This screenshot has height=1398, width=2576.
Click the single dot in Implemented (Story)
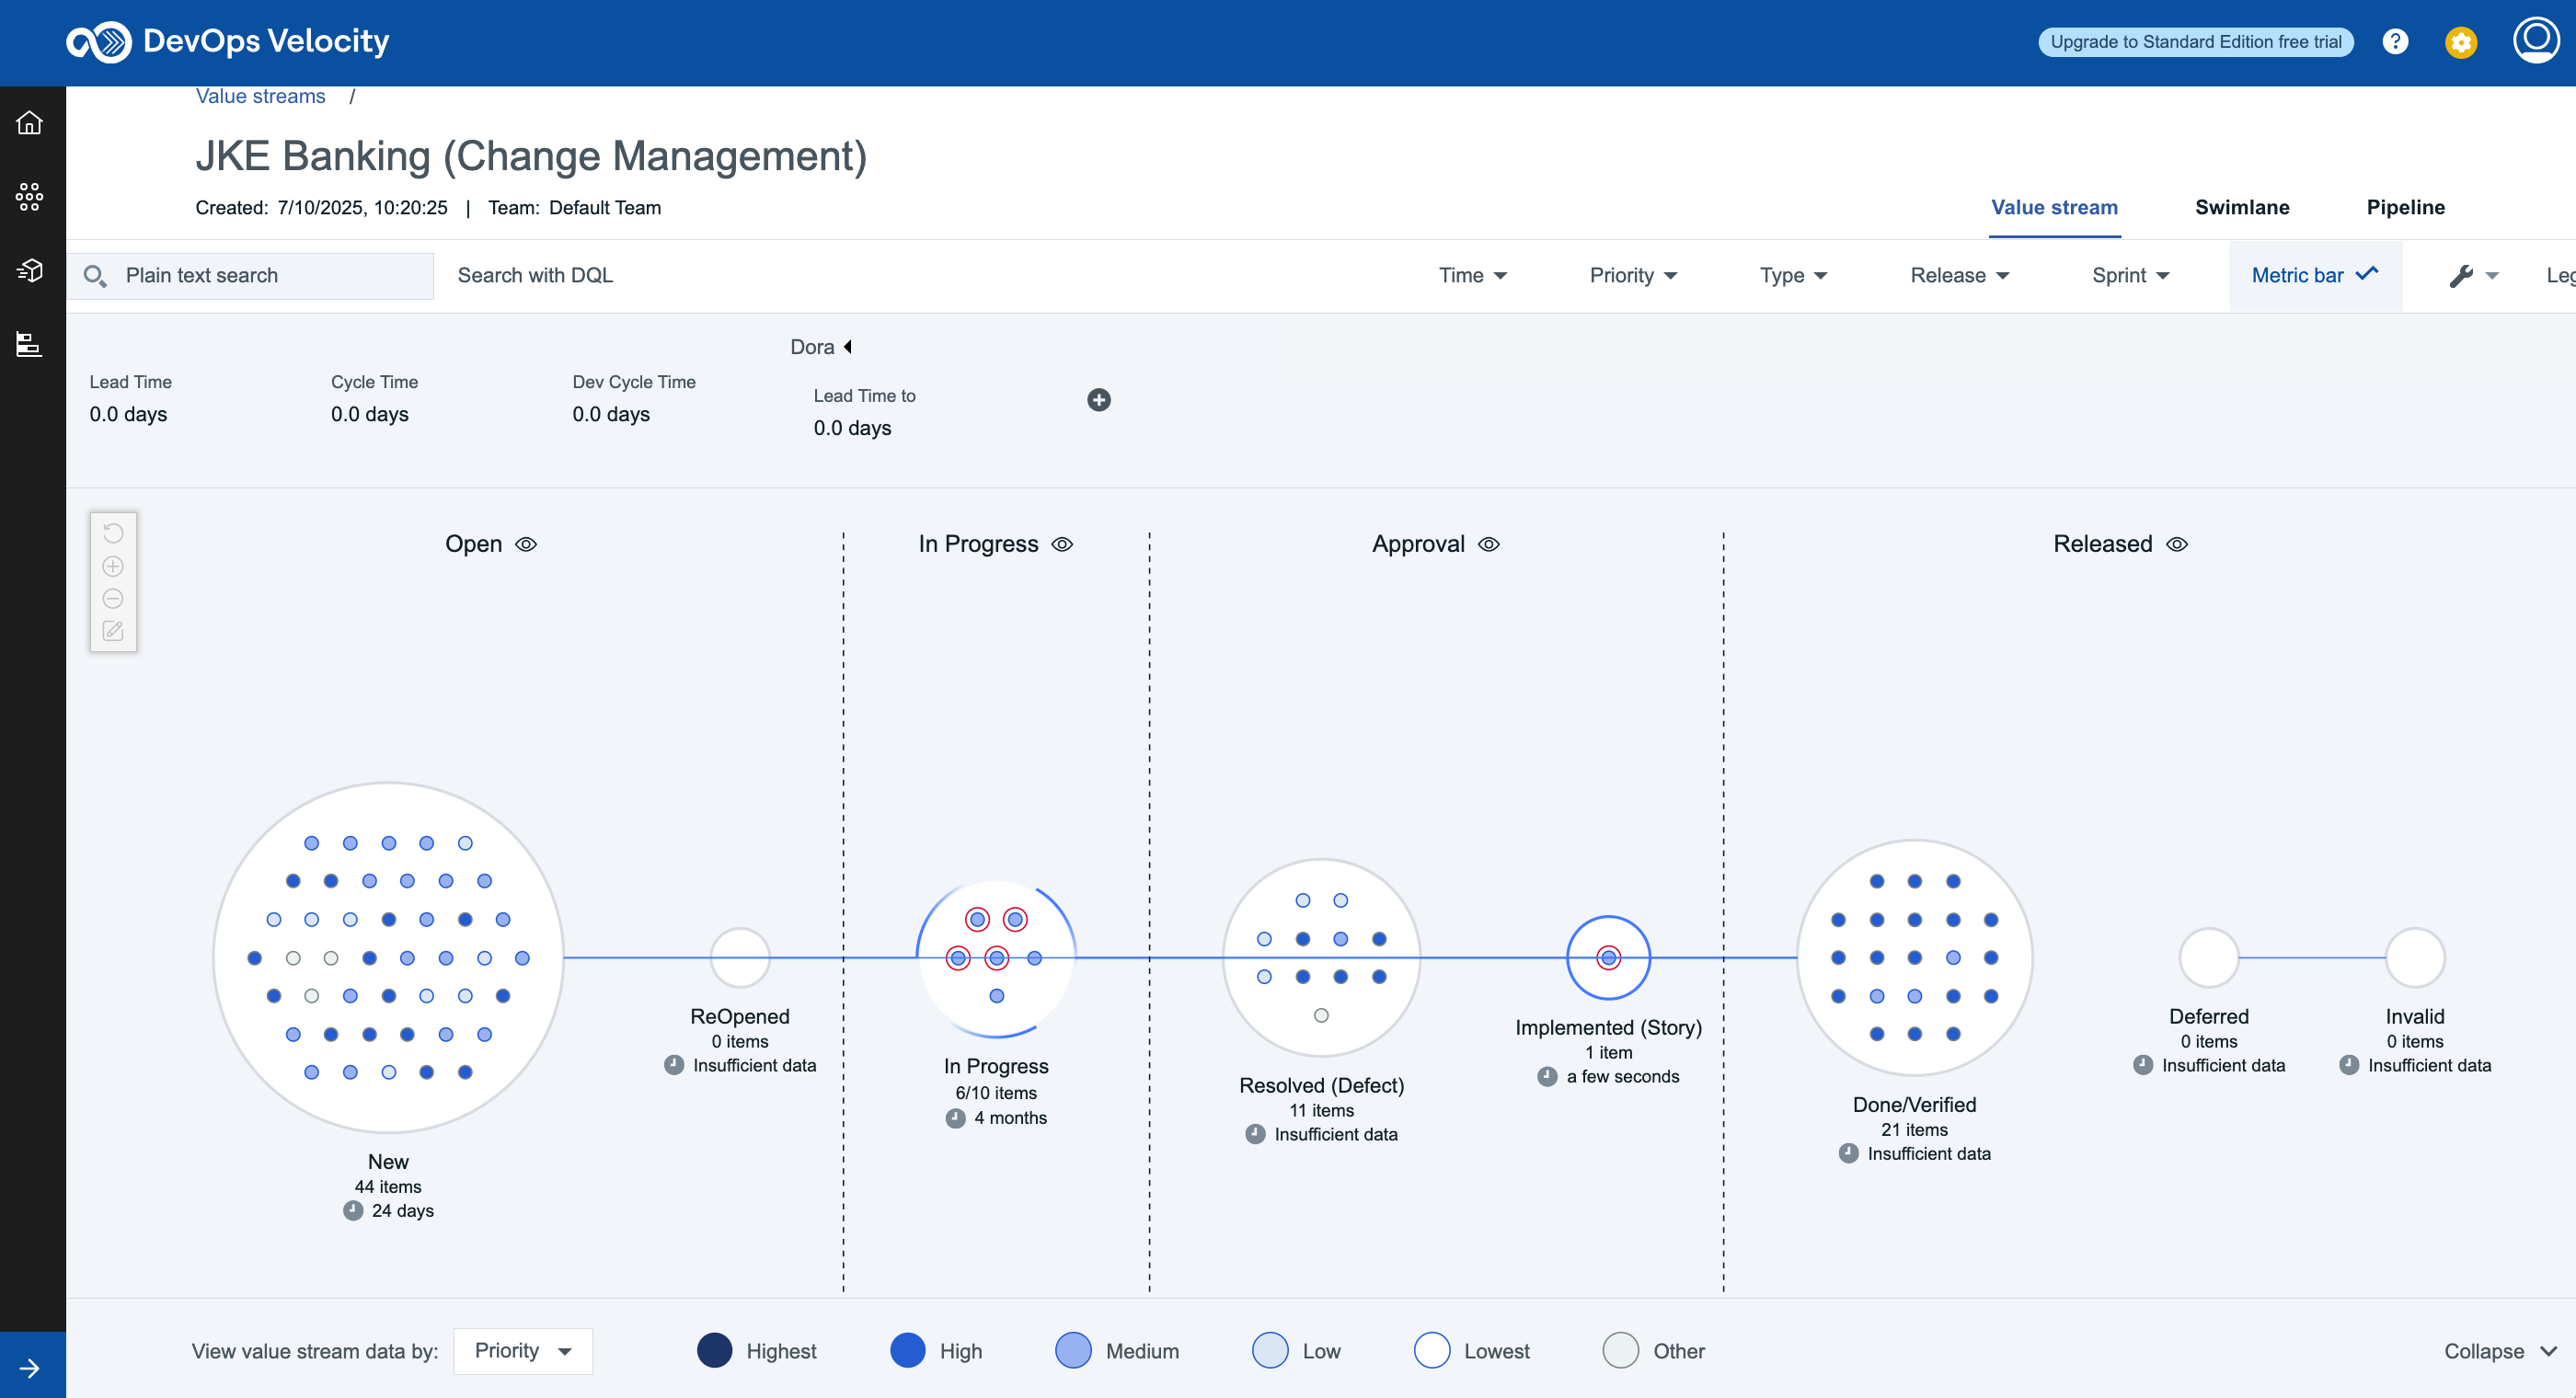tap(1608, 958)
